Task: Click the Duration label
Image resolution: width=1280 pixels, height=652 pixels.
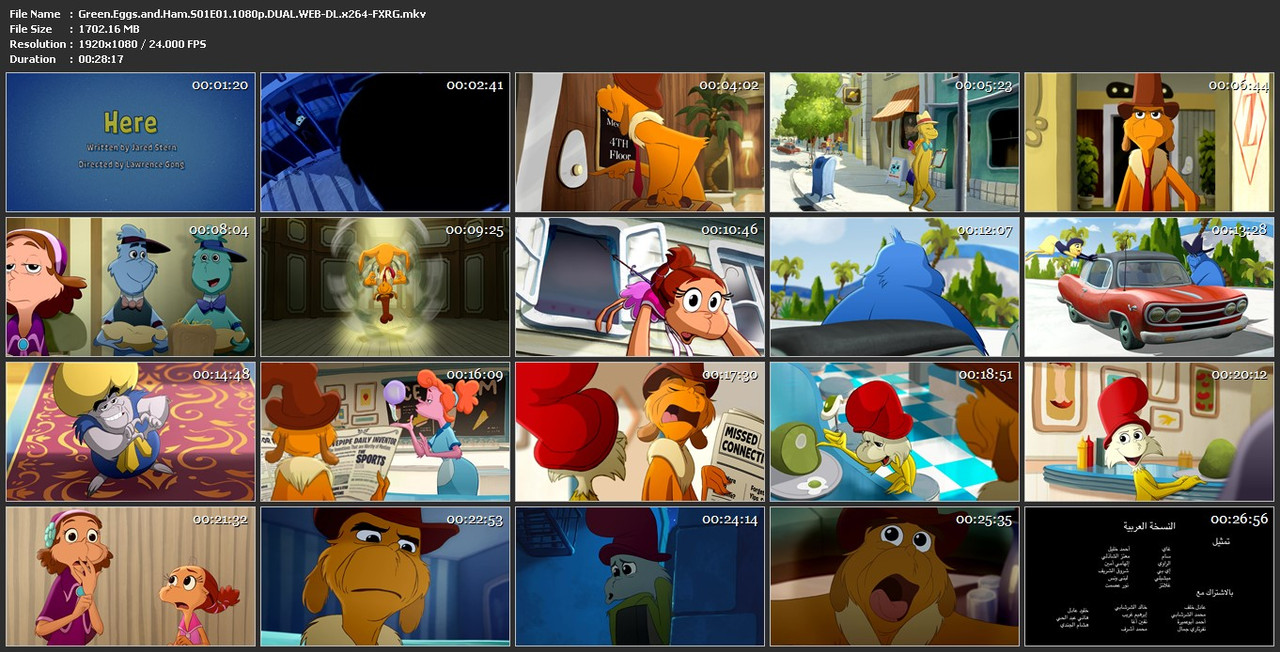Action: tap(33, 59)
